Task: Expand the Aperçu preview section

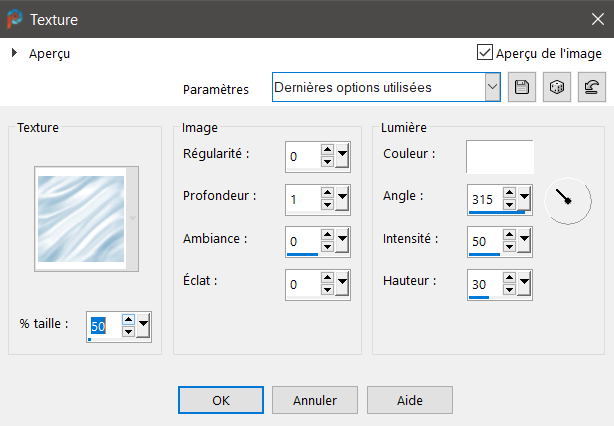Action: (15, 54)
